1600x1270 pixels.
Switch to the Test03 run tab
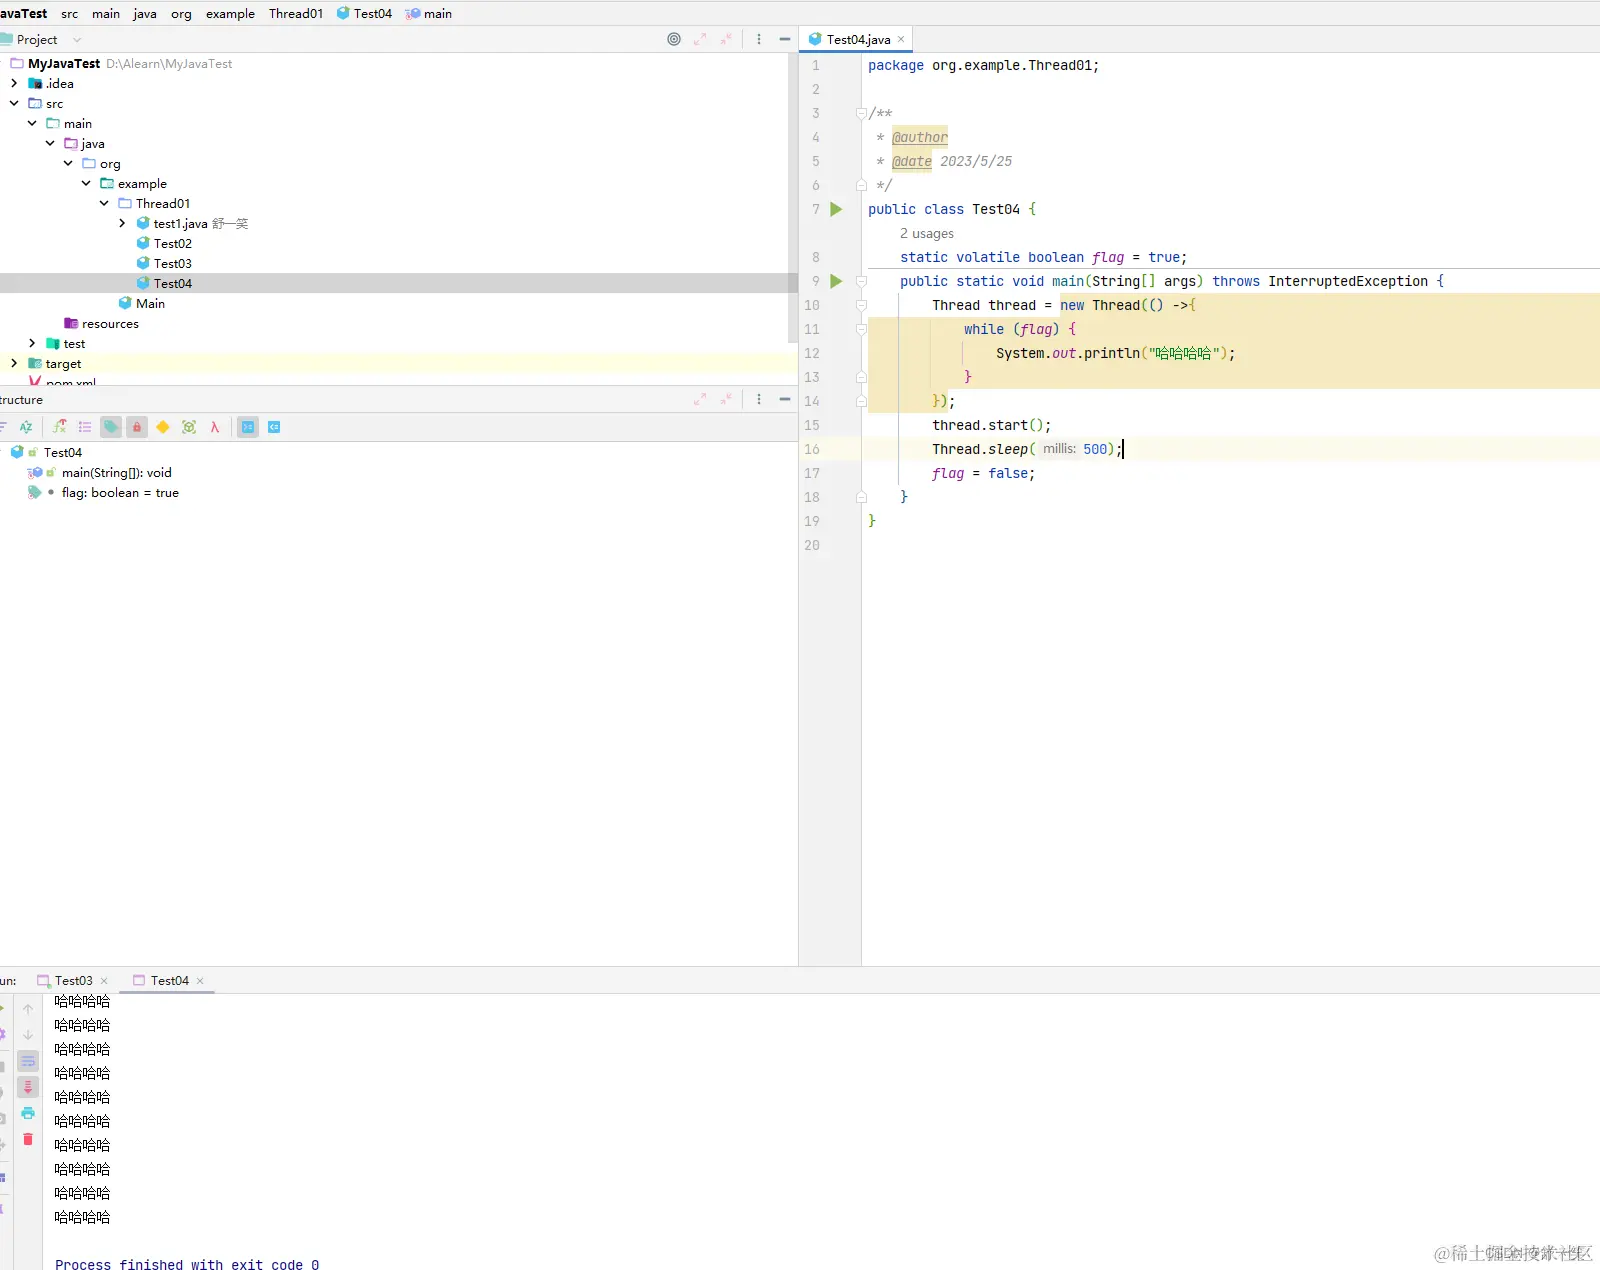(x=73, y=981)
